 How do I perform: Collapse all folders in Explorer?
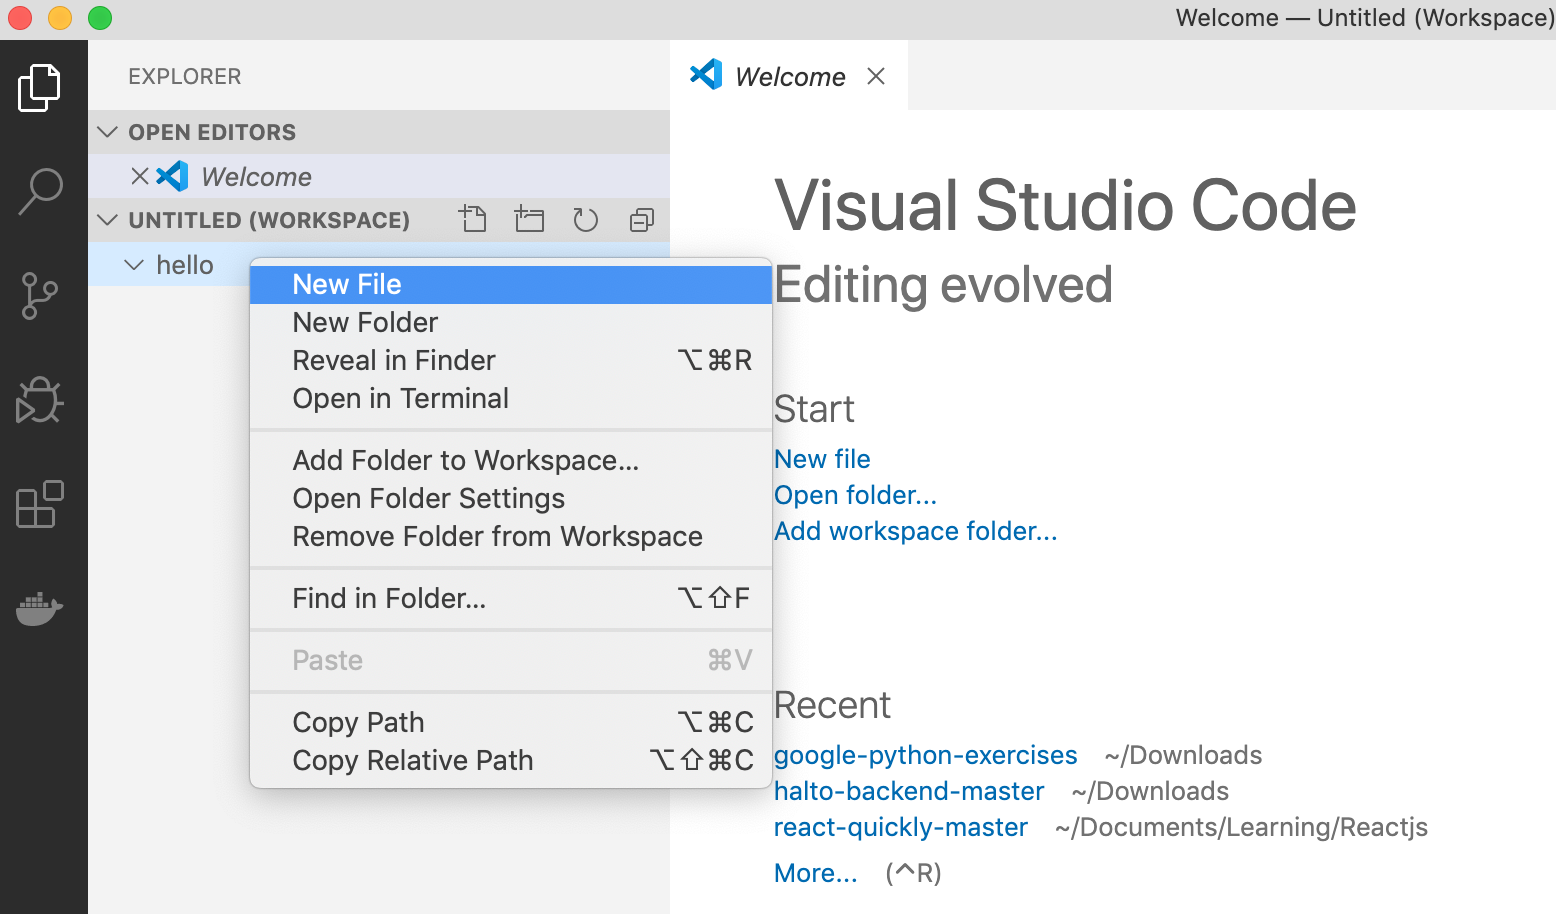(641, 219)
